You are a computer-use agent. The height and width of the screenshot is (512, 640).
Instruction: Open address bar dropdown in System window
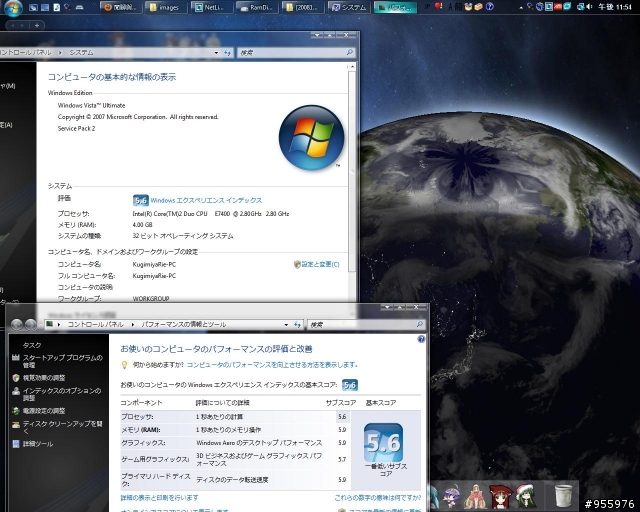pos(216,53)
